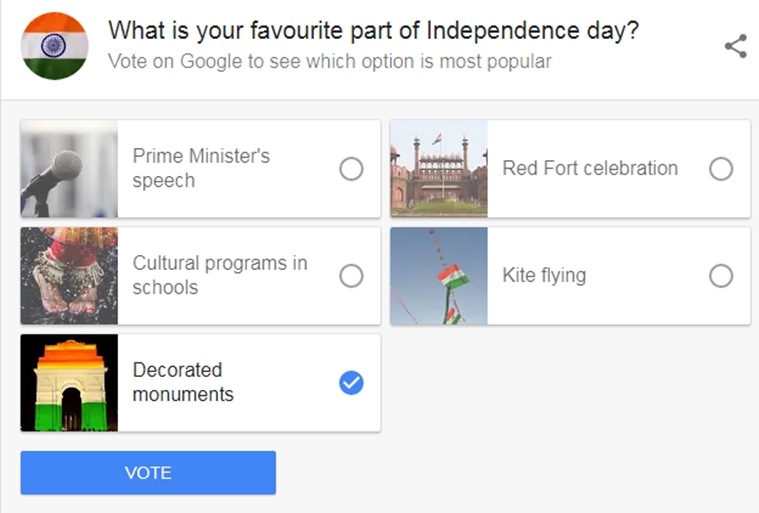Open the cultural programs thumbnail image
Image resolution: width=759 pixels, height=513 pixels.
point(69,276)
